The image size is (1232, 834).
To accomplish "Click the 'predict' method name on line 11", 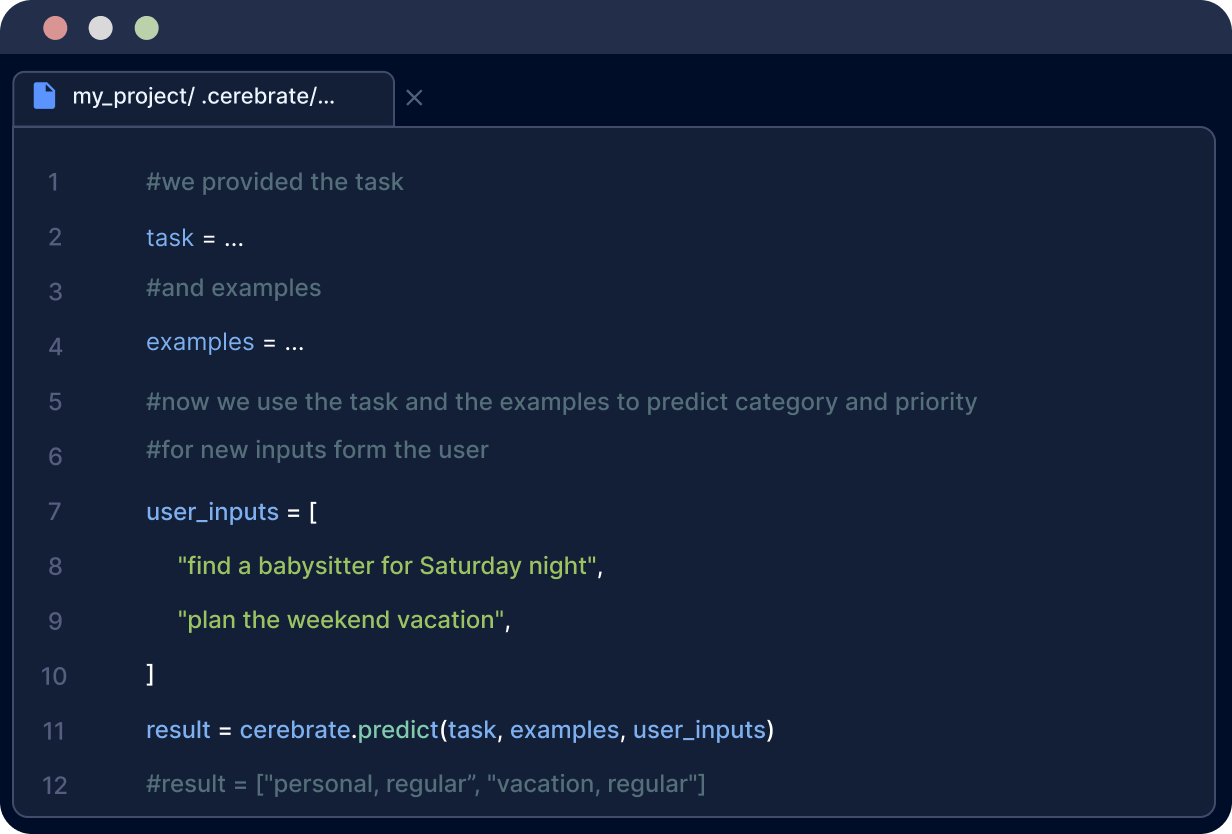I will (398, 730).
